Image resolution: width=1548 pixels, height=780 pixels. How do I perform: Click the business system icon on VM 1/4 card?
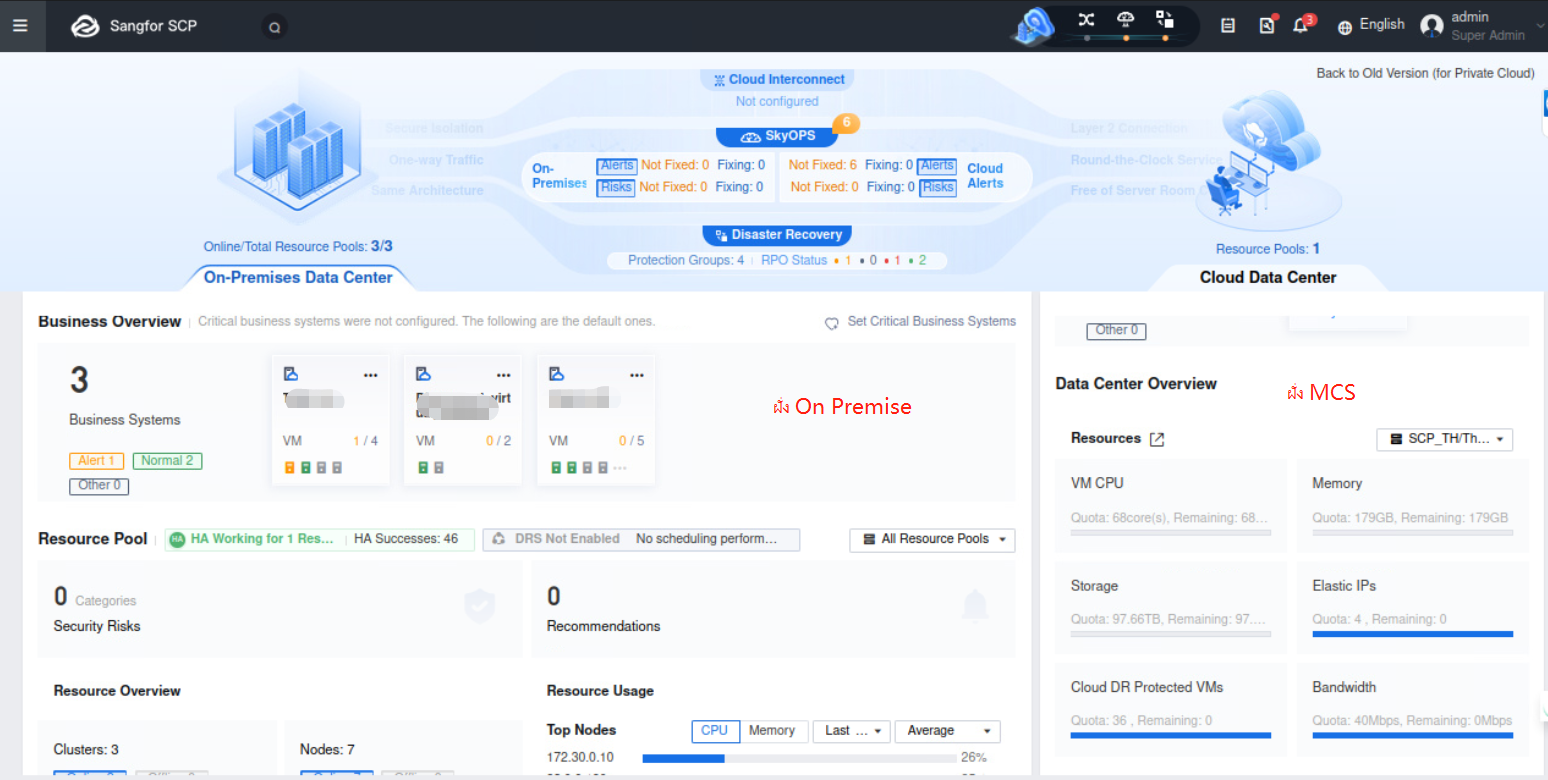pyautogui.click(x=291, y=374)
